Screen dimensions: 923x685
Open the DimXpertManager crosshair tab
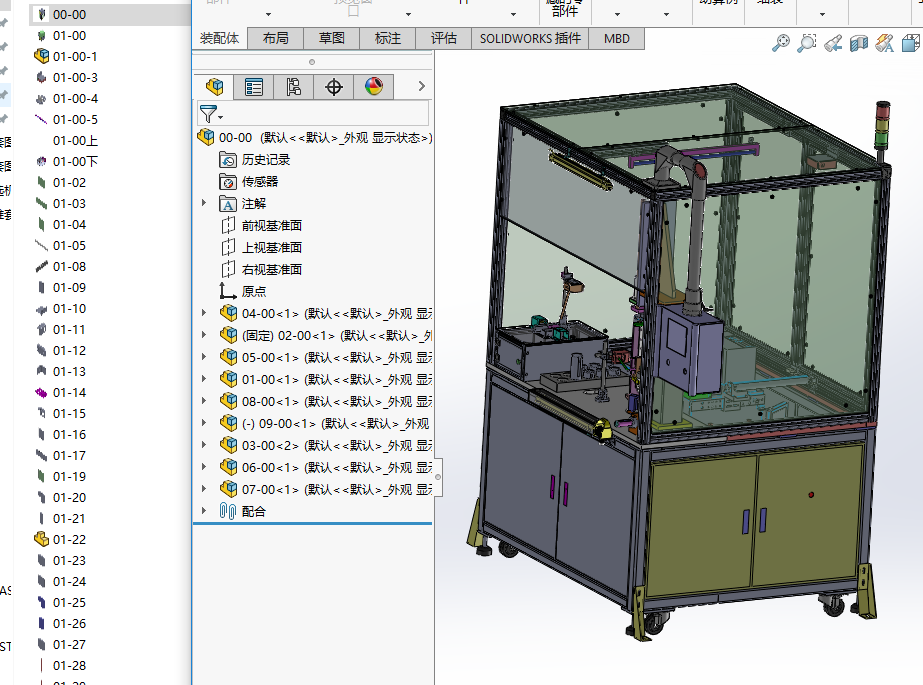coord(334,87)
